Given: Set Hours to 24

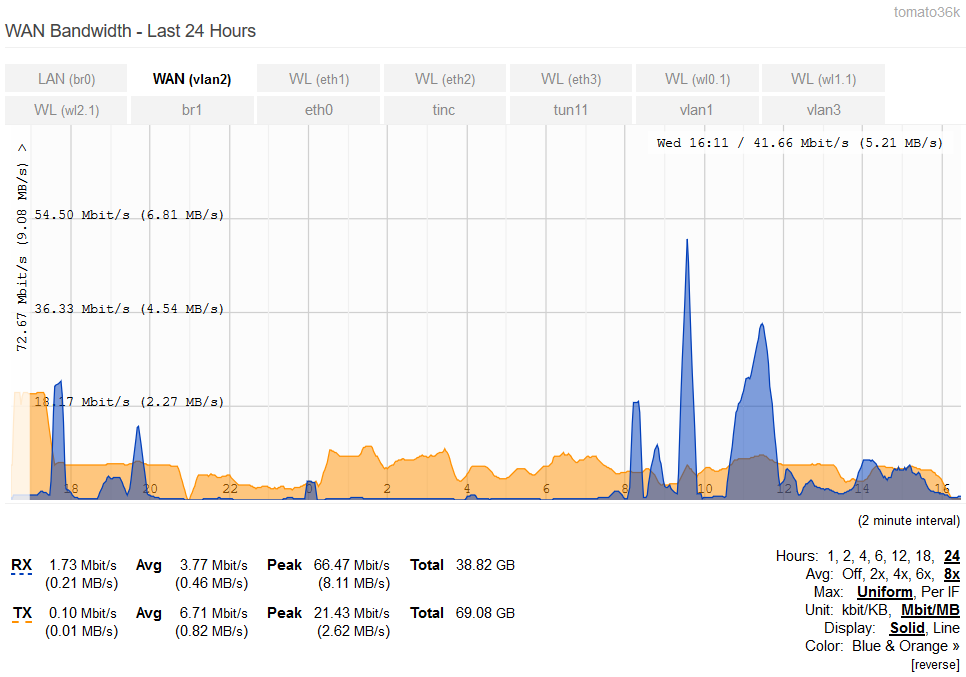Looking at the screenshot, I should click(x=952, y=556).
